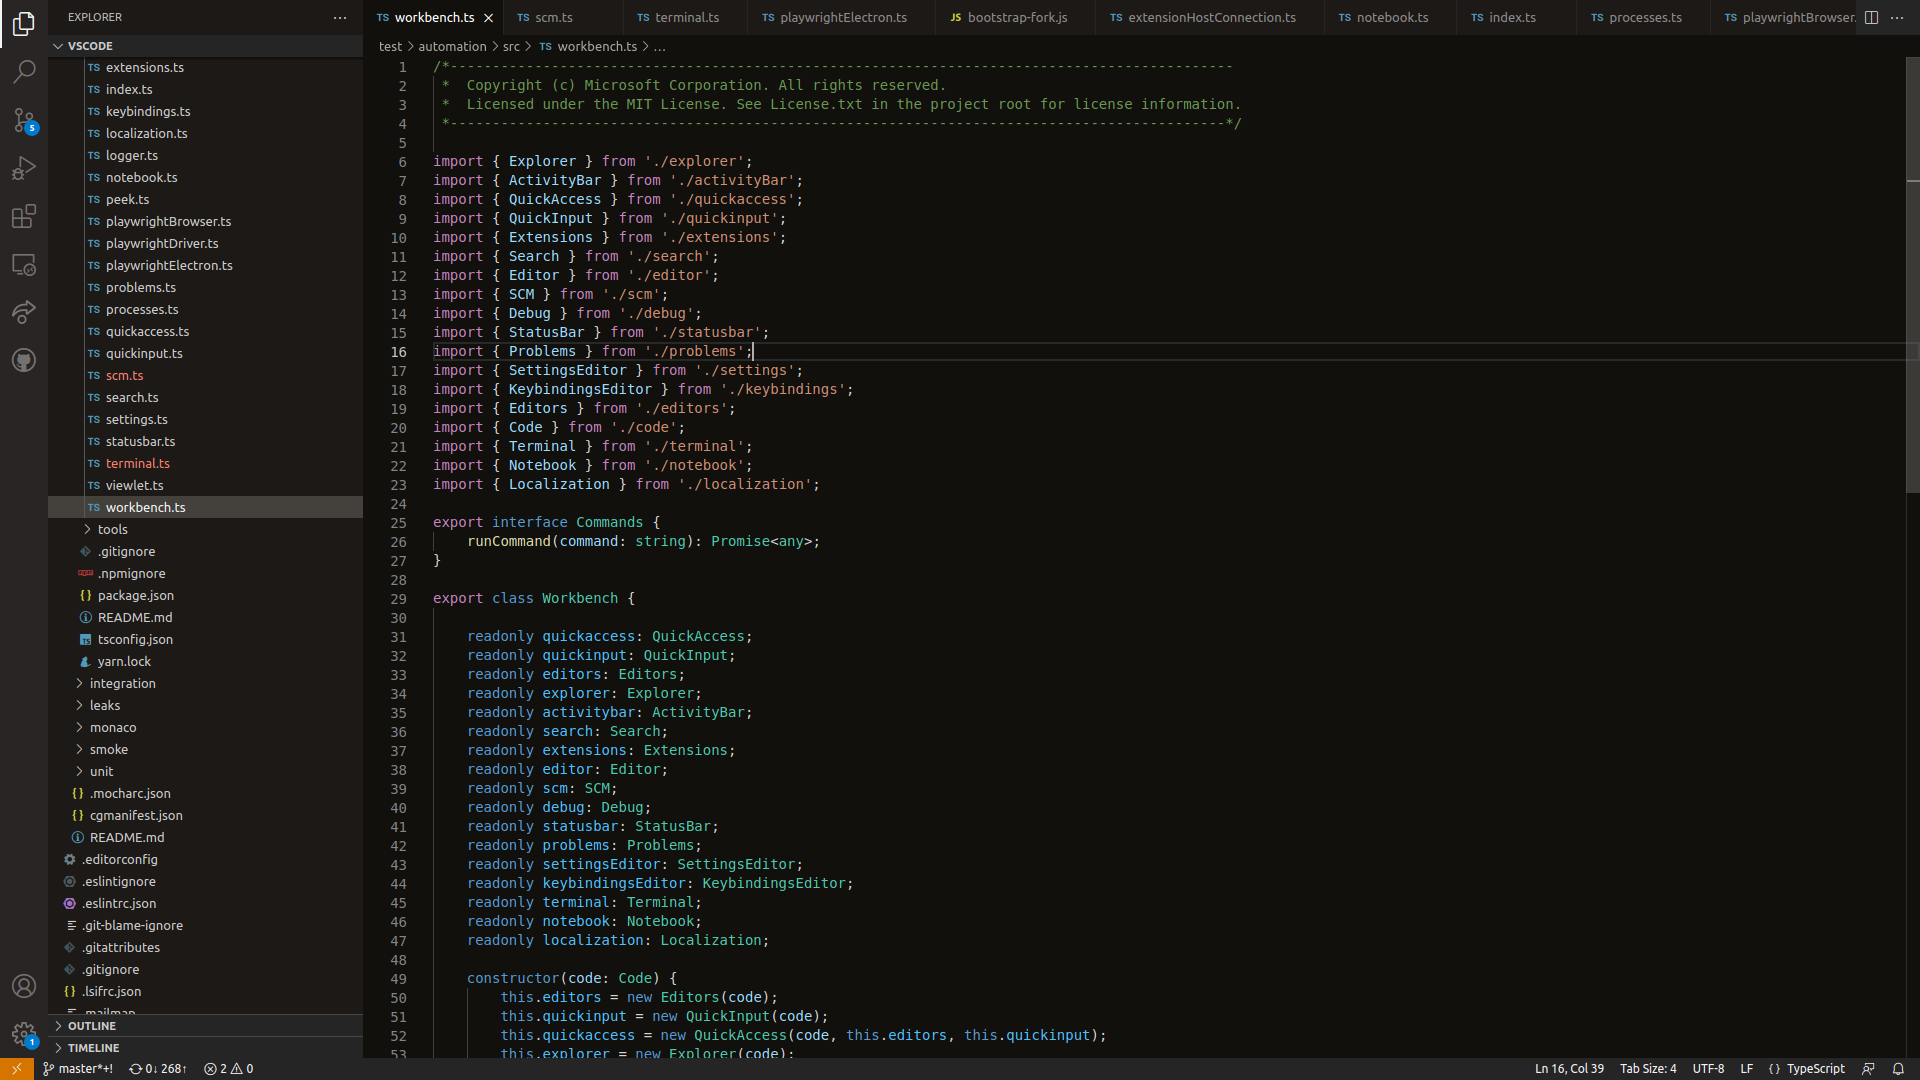
Task: Click the TypeScript language mode button
Action: click(x=1815, y=1069)
